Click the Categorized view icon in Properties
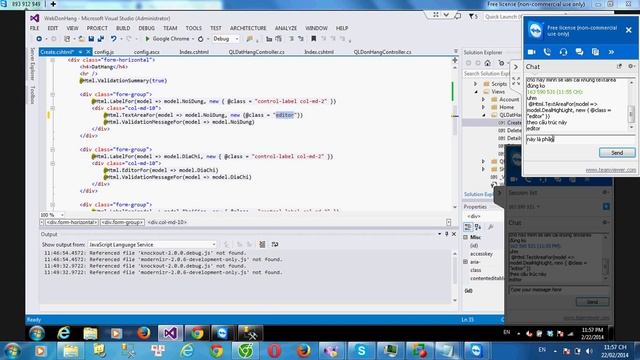This screenshot has width=640, height=360. tap(468, 227)
